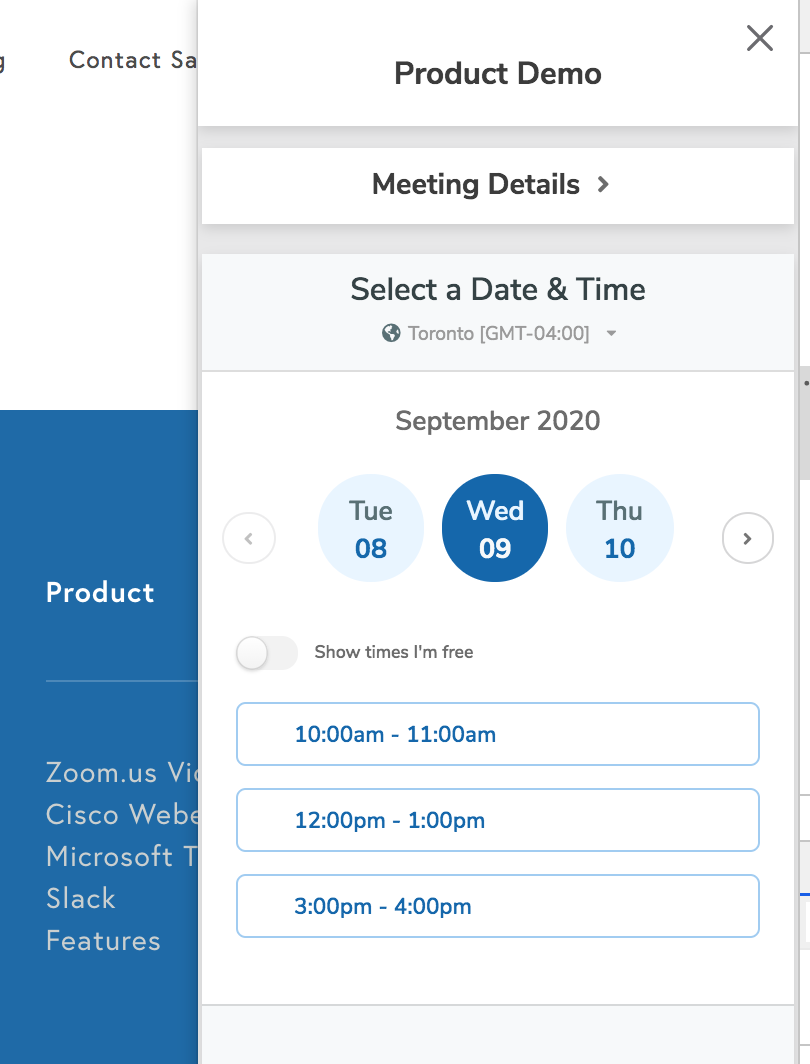Open Features footer link
The image size is (810, 1064).
[x=103, y=940]
